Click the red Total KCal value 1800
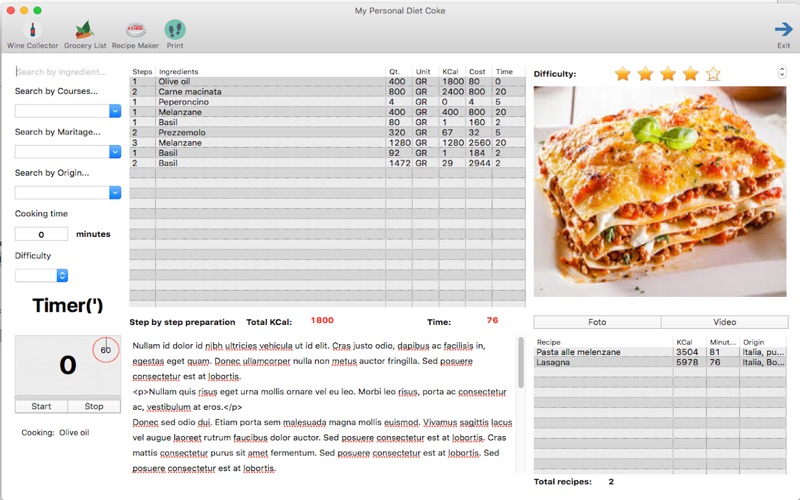Screen dimensions: 800x500 pyautogui.click(x=322, y=320)
